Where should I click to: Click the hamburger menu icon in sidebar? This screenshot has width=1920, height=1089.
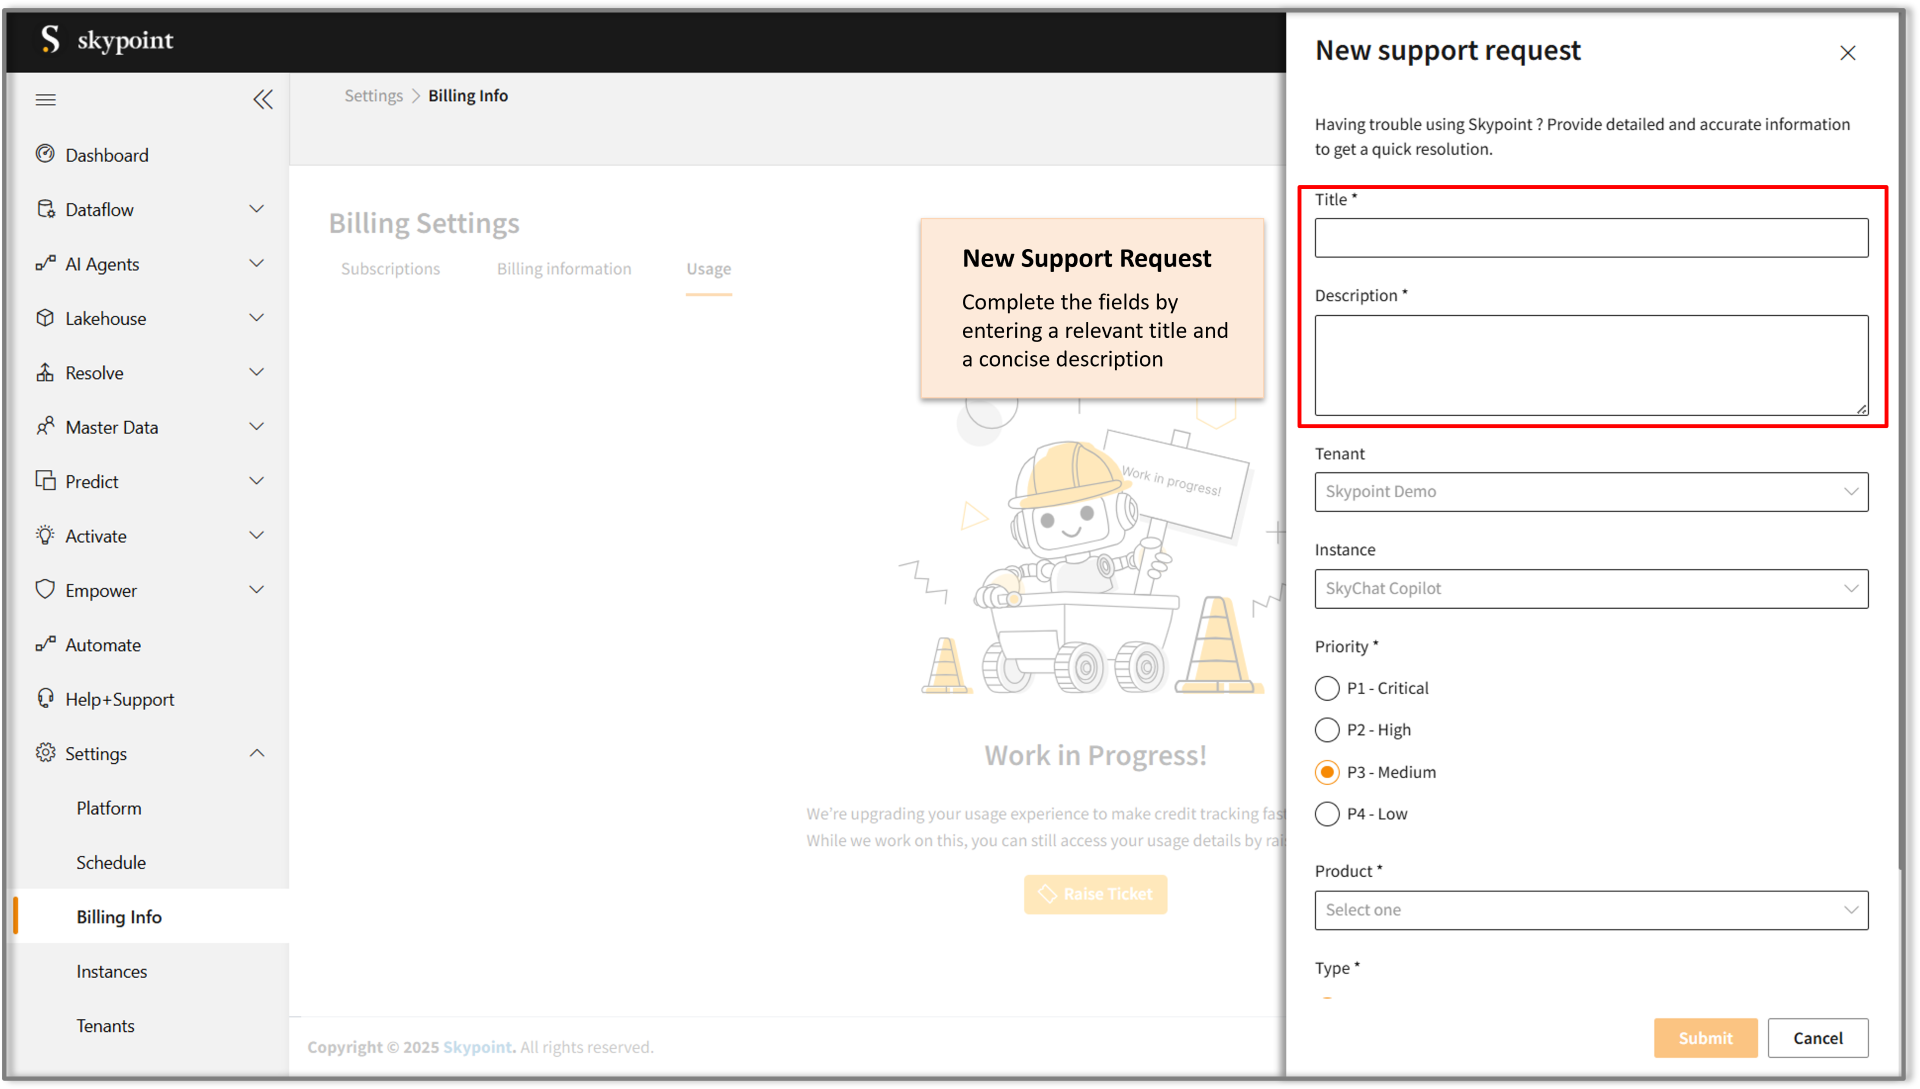[45, 99]
